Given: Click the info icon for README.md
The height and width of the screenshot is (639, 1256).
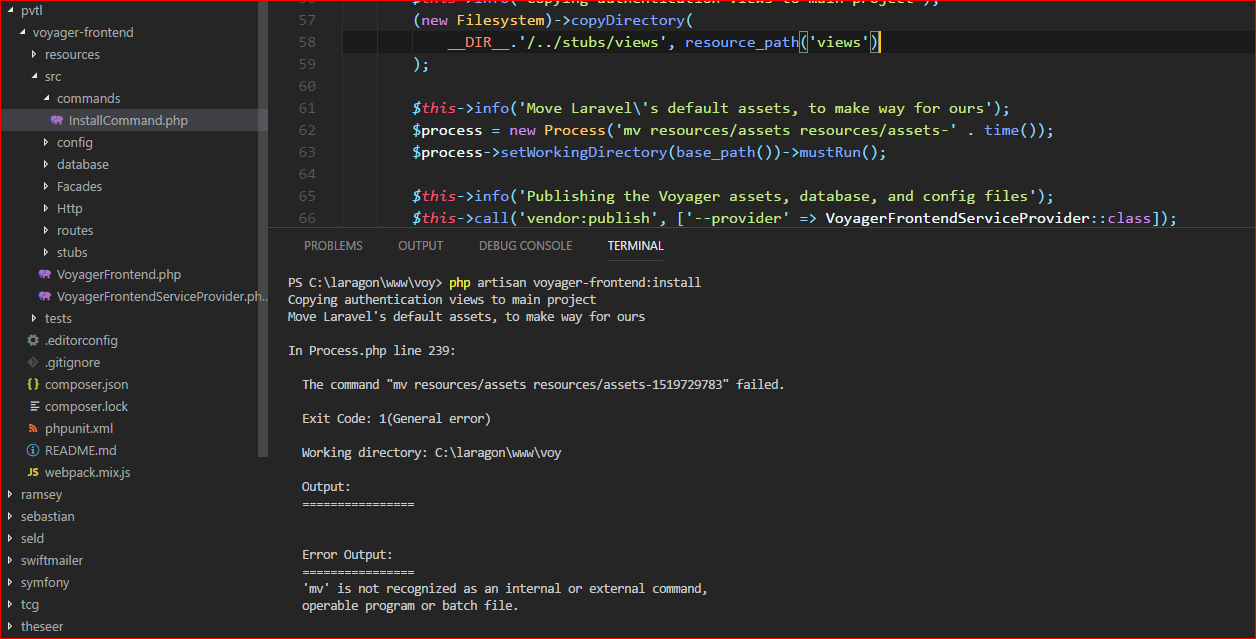Looking at the screenshot, I should pos(33,450).
